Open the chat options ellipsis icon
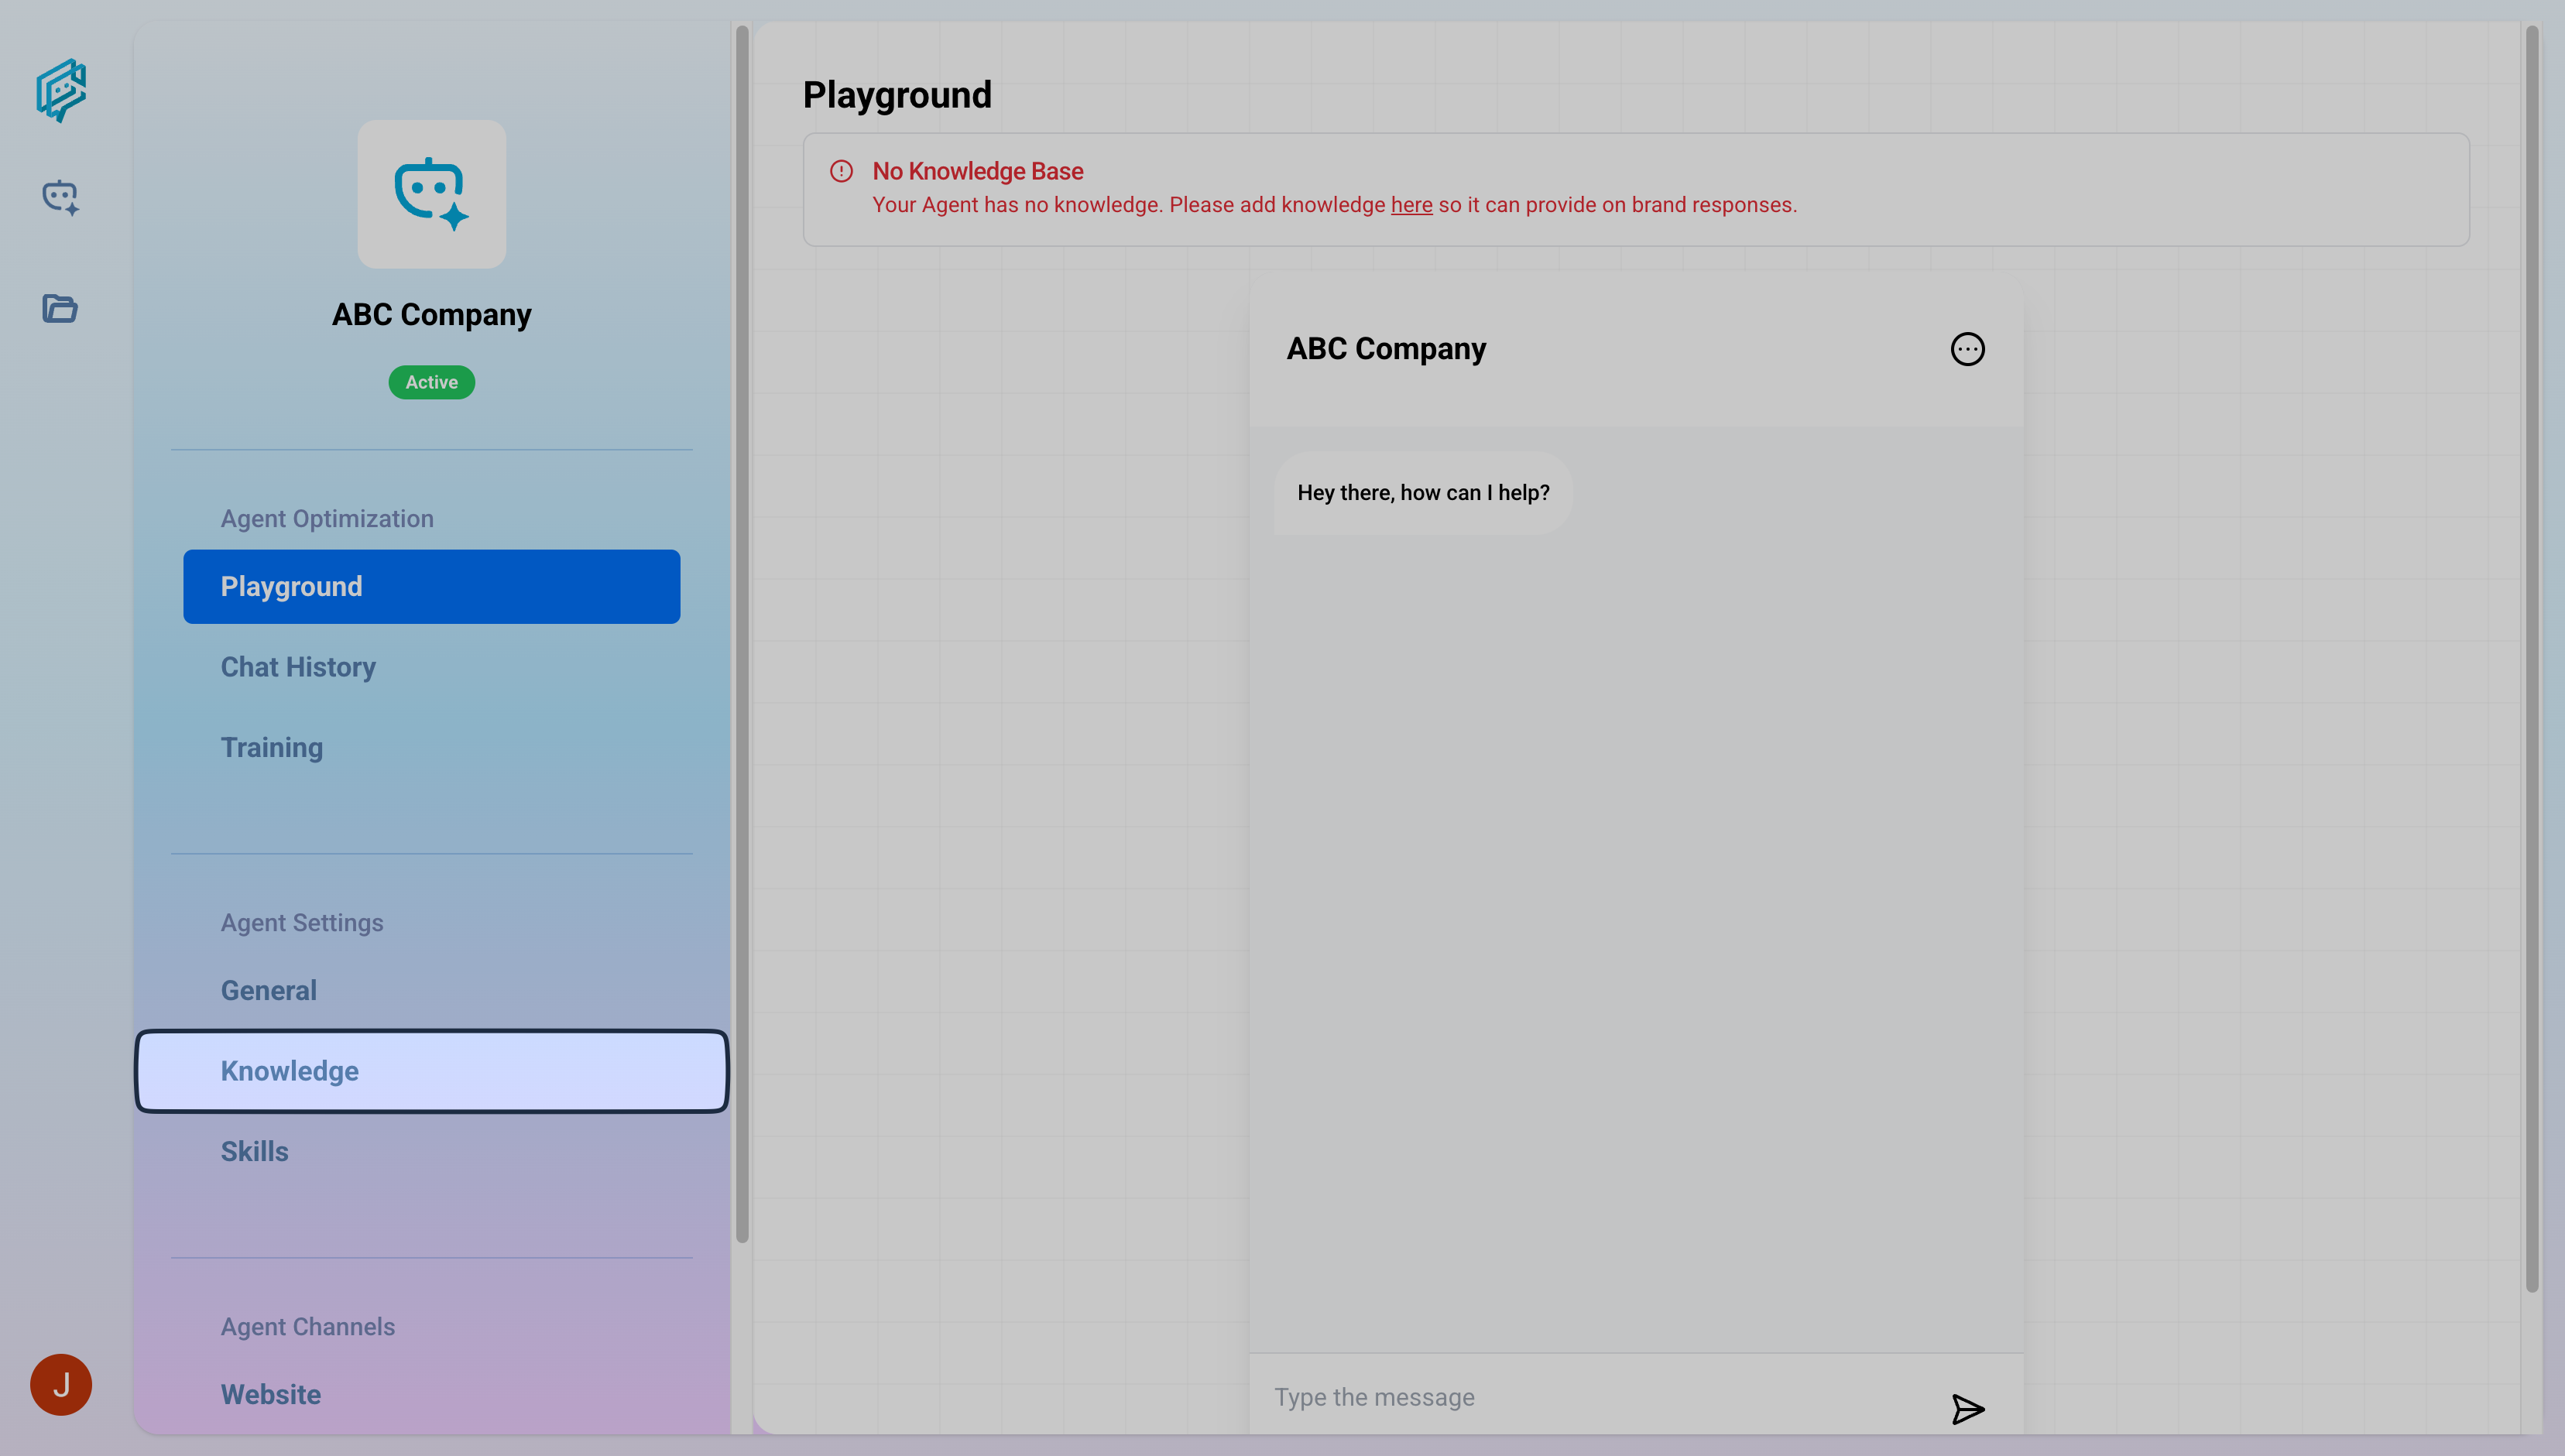This screenshot has width=2565, height=1456. point(1967,349)
